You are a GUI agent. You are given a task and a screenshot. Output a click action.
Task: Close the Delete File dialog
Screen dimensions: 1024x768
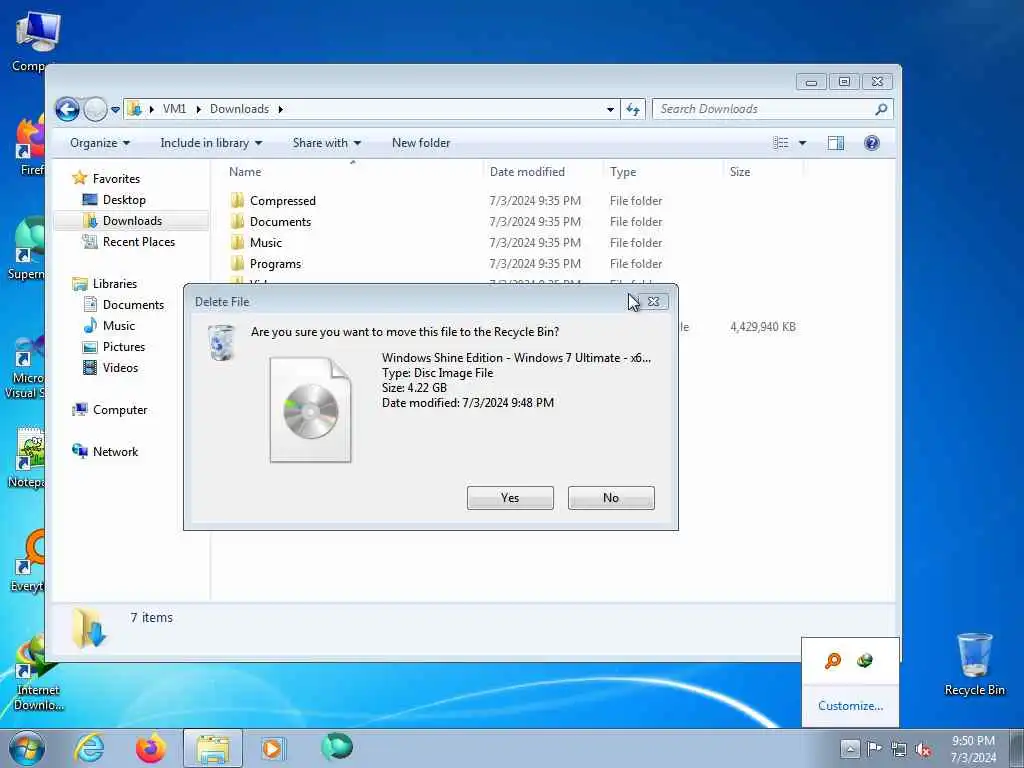[x=653, y=302]
